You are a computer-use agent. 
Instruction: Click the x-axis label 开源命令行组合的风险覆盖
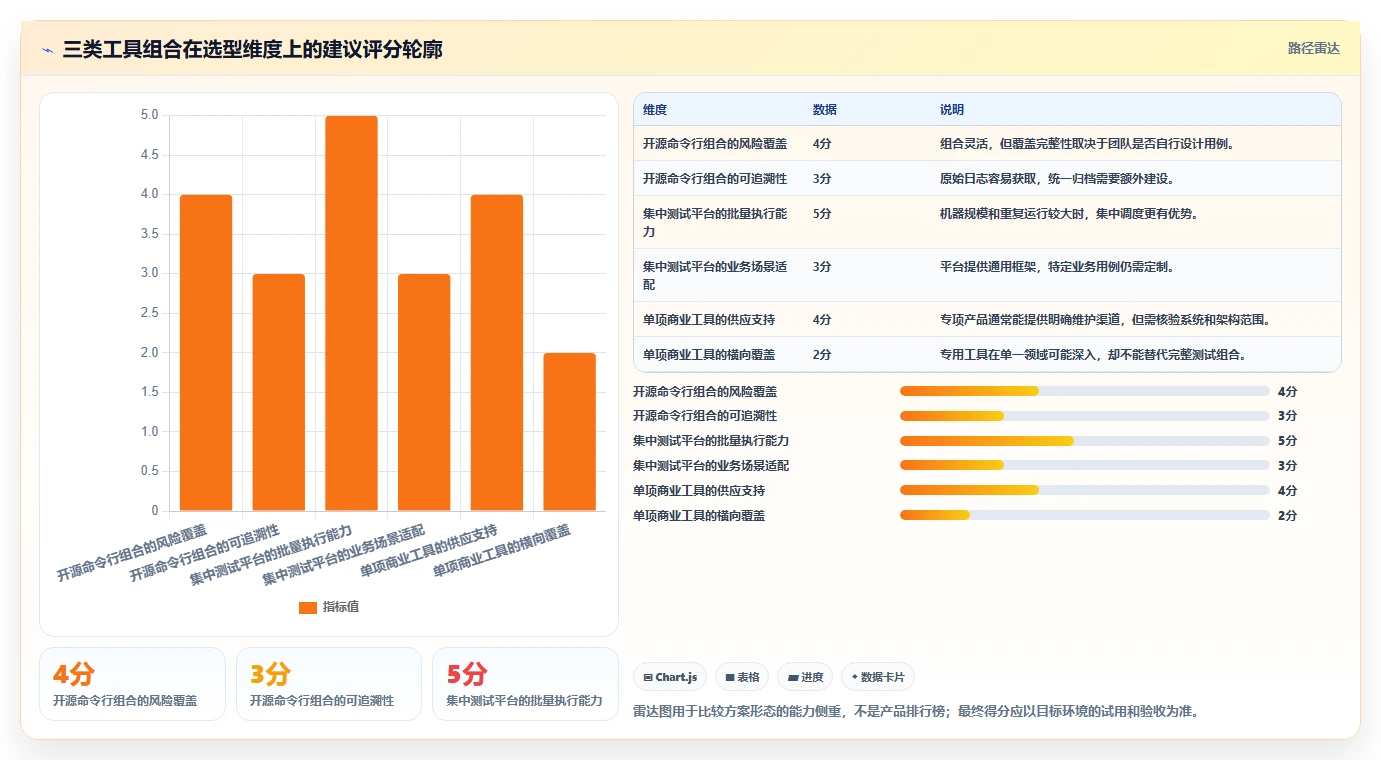pos(132,553)
